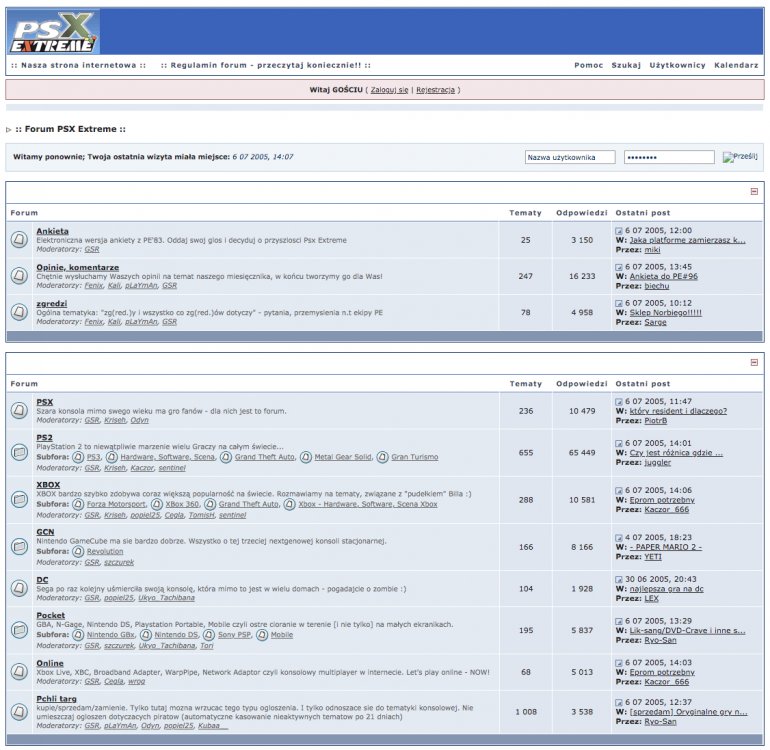Viewport: 770px width, 750px height.
Task: Click the Zaloguj się link
Action: coord(389,90)
